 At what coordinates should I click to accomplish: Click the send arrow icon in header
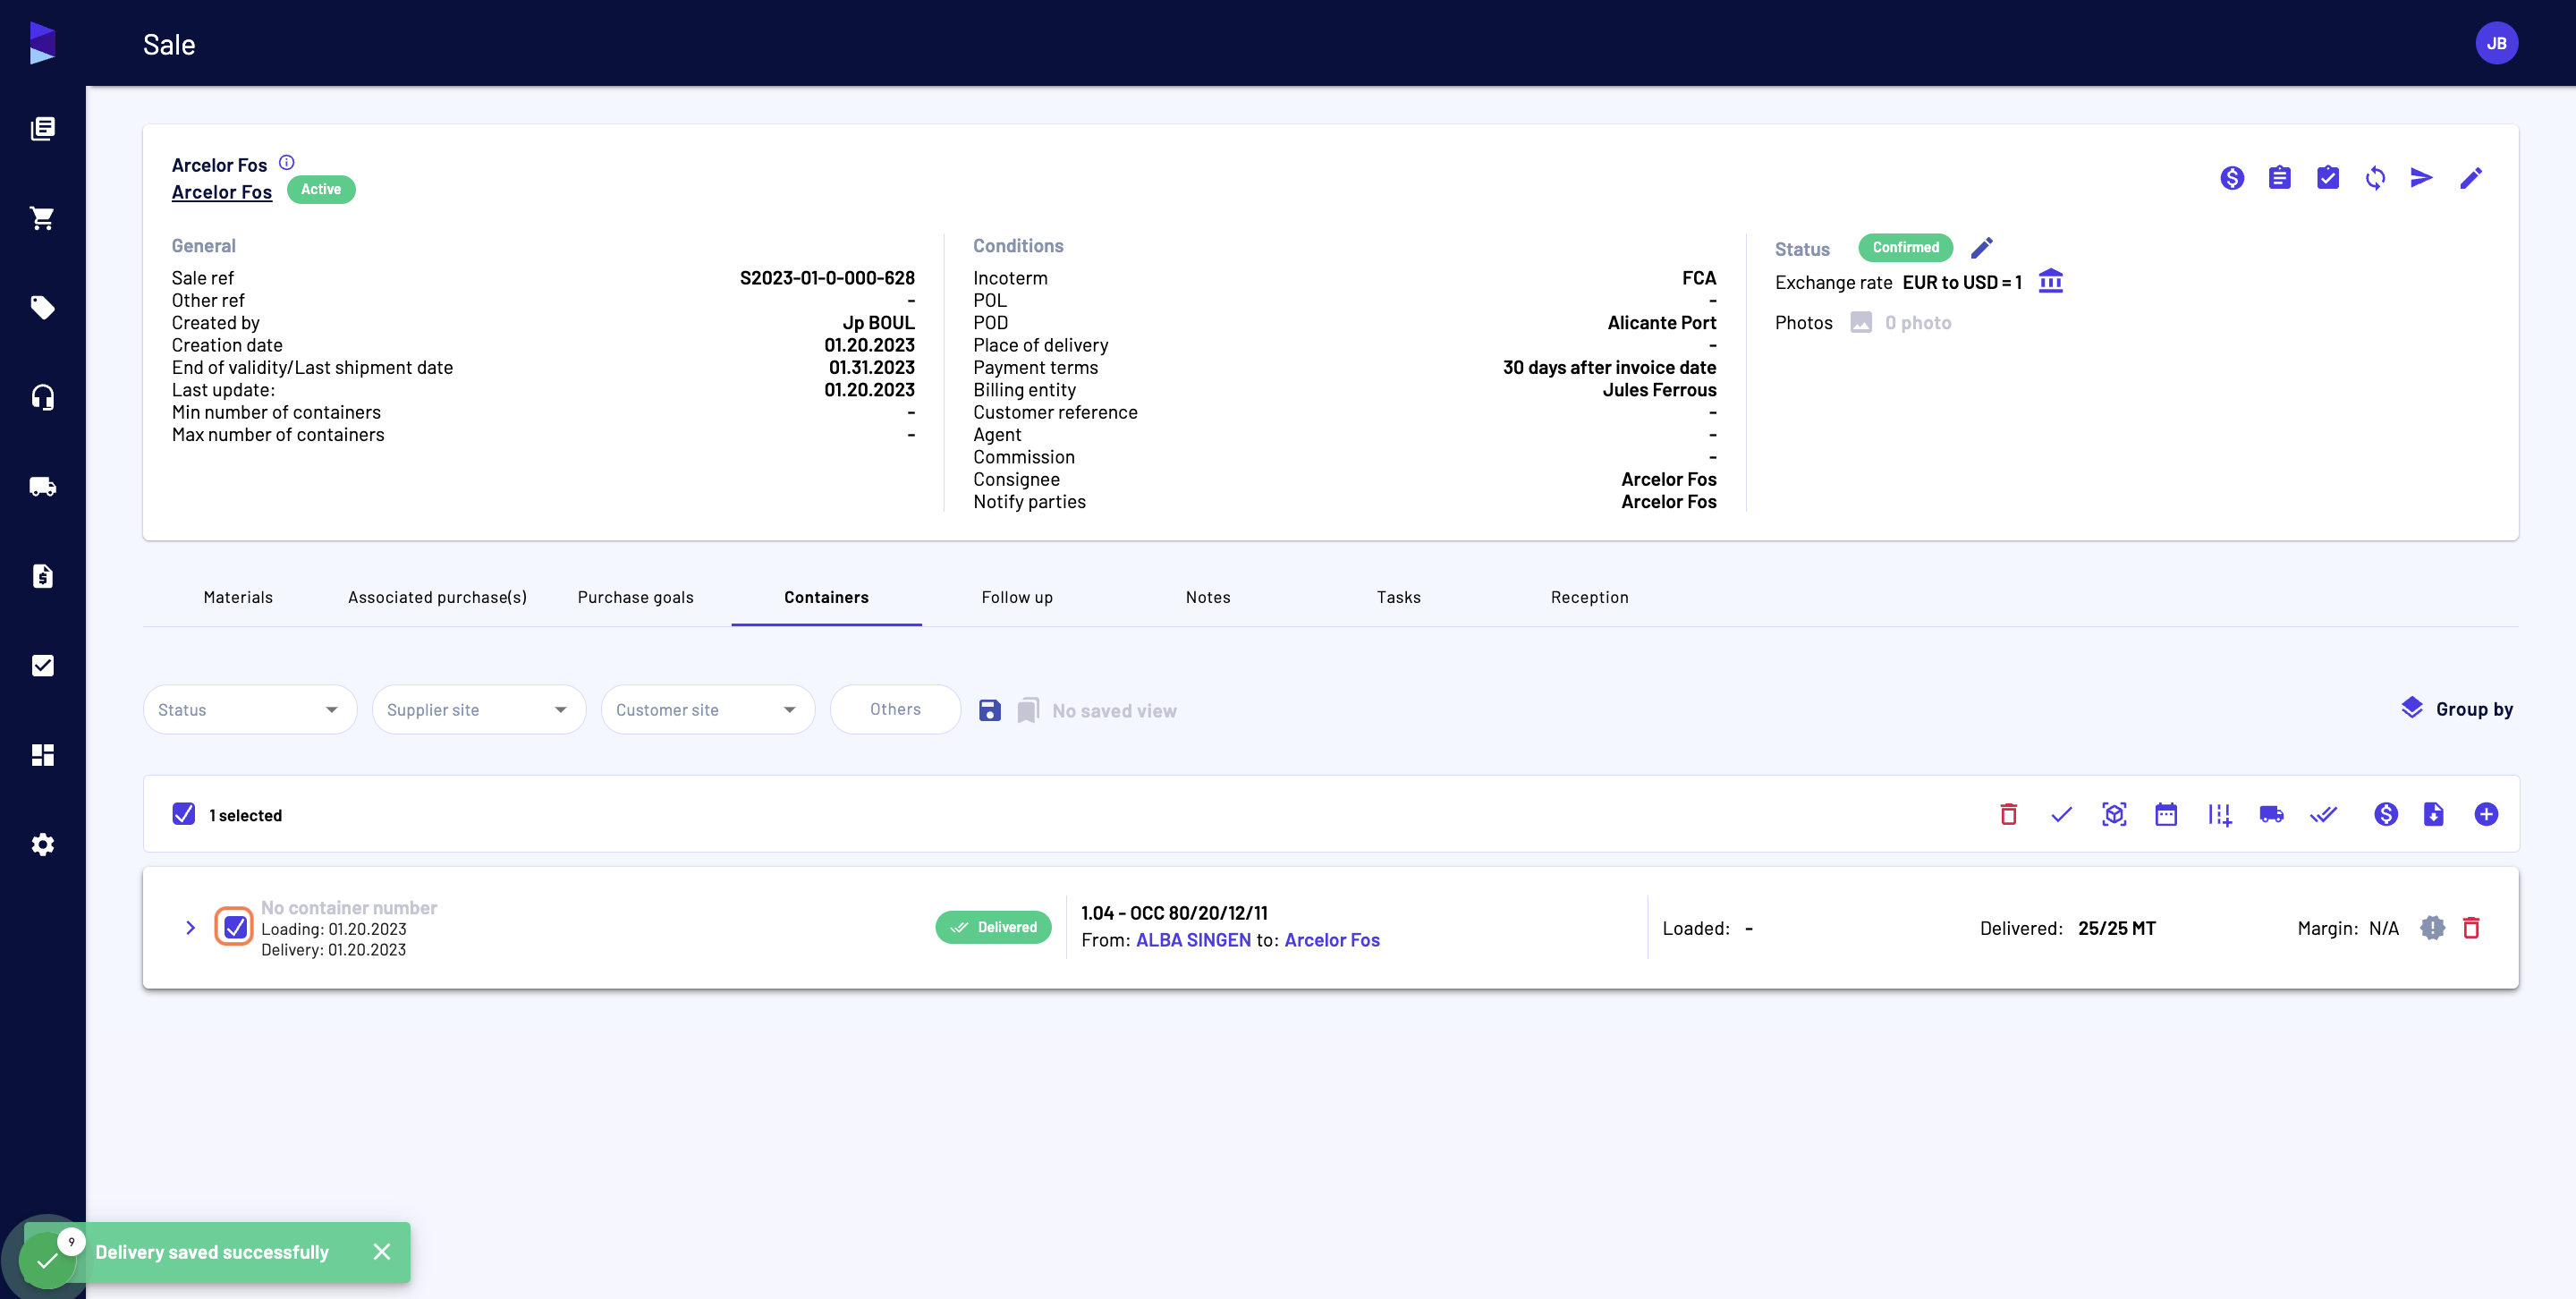click(x=2422, y=178)
